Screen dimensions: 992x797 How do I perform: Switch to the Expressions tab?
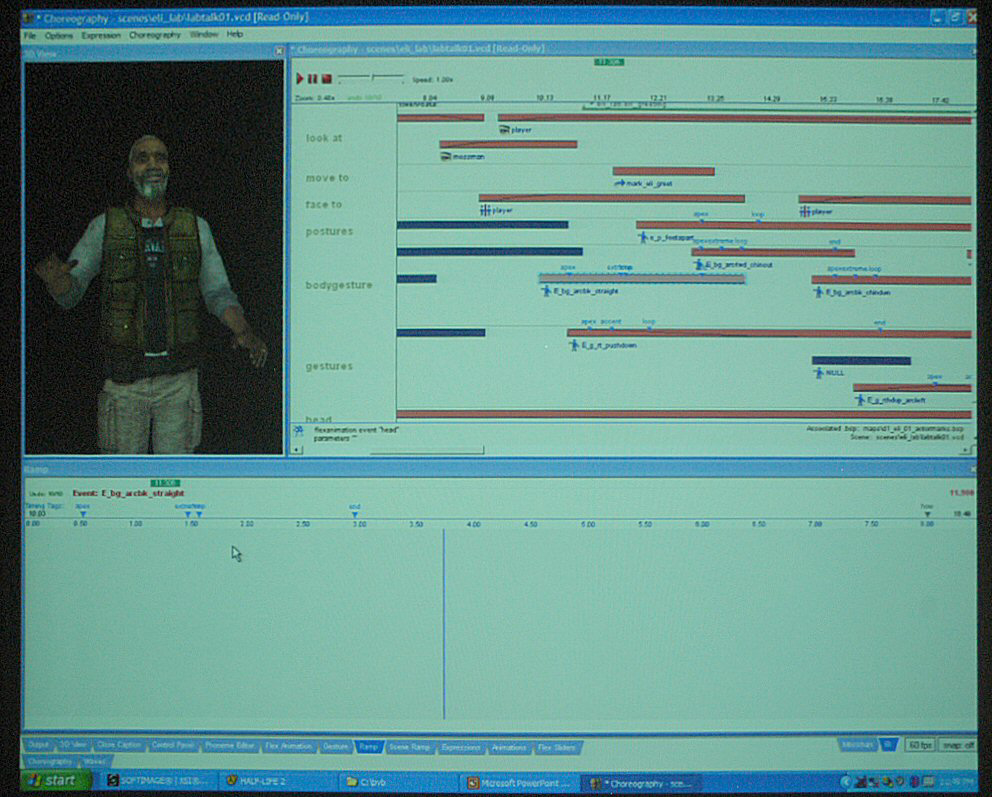[461, 748]
